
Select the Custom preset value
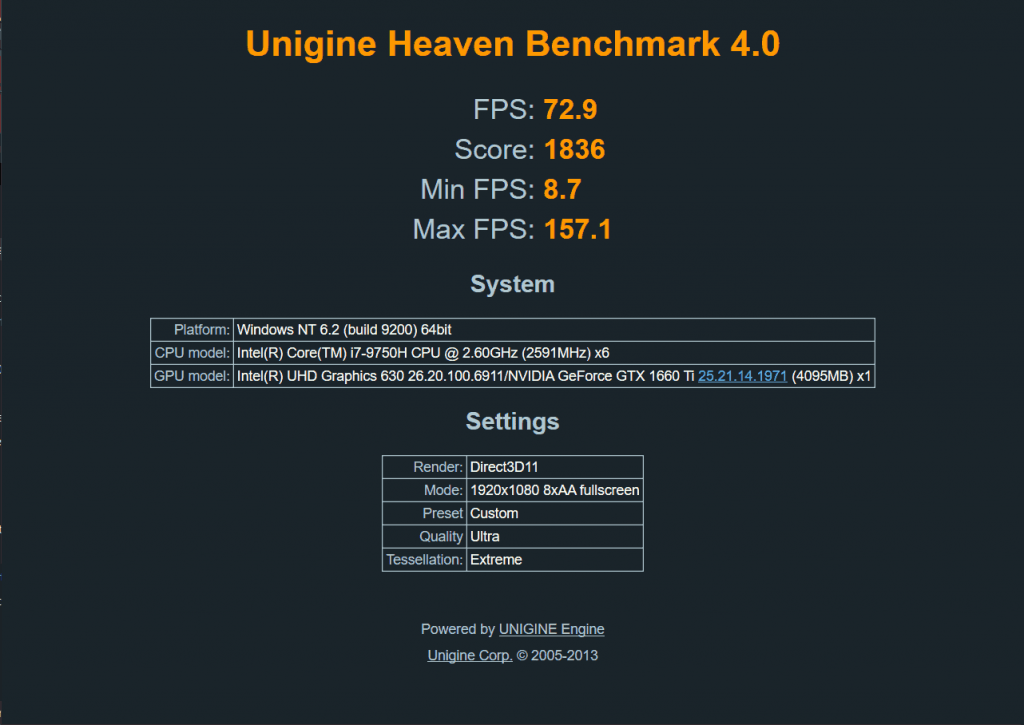[x=555, y=513]
